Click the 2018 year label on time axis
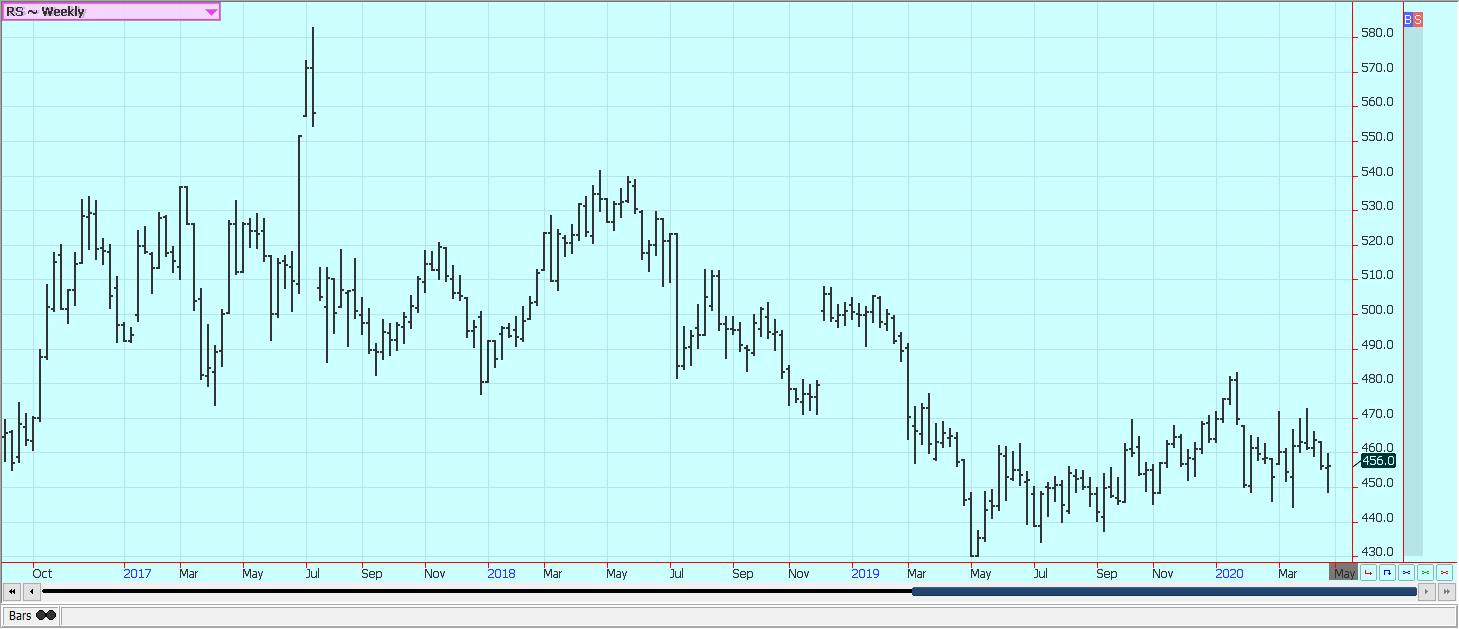1459x629 pixels. click(x=502, y=574)
